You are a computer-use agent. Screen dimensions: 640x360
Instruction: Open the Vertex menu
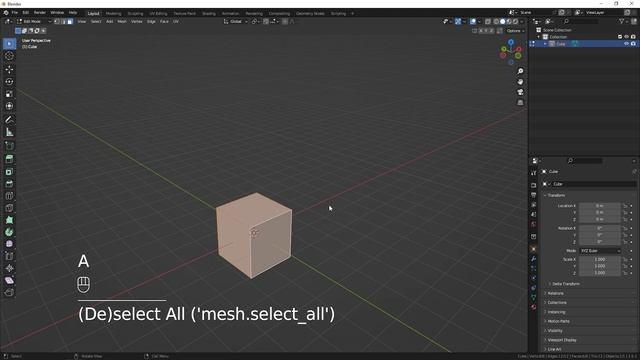click(137, 21)
